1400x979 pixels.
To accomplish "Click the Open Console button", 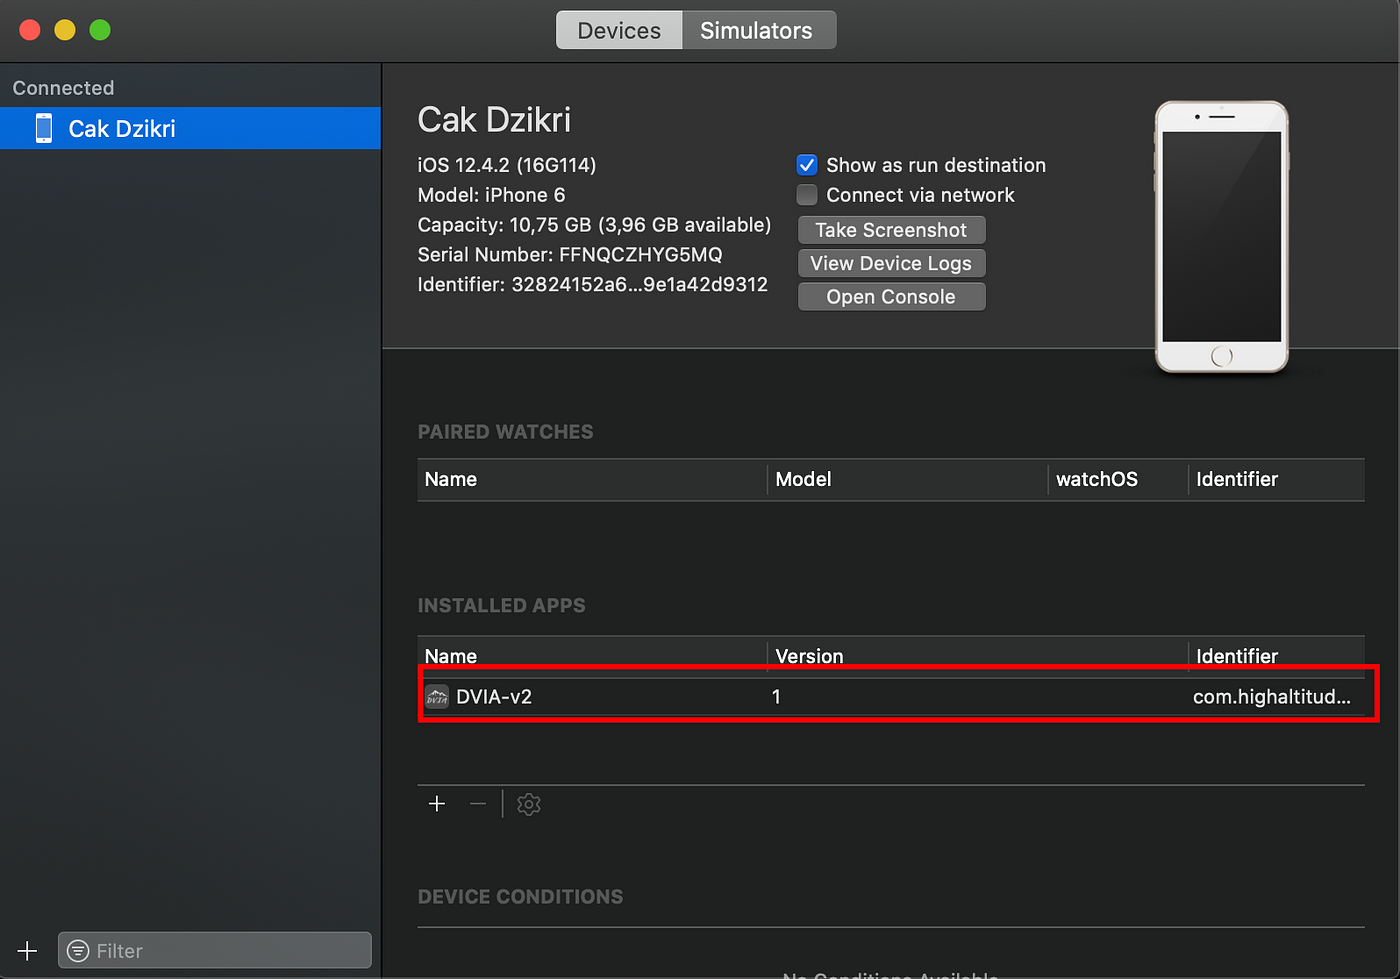I will (891, 296).
